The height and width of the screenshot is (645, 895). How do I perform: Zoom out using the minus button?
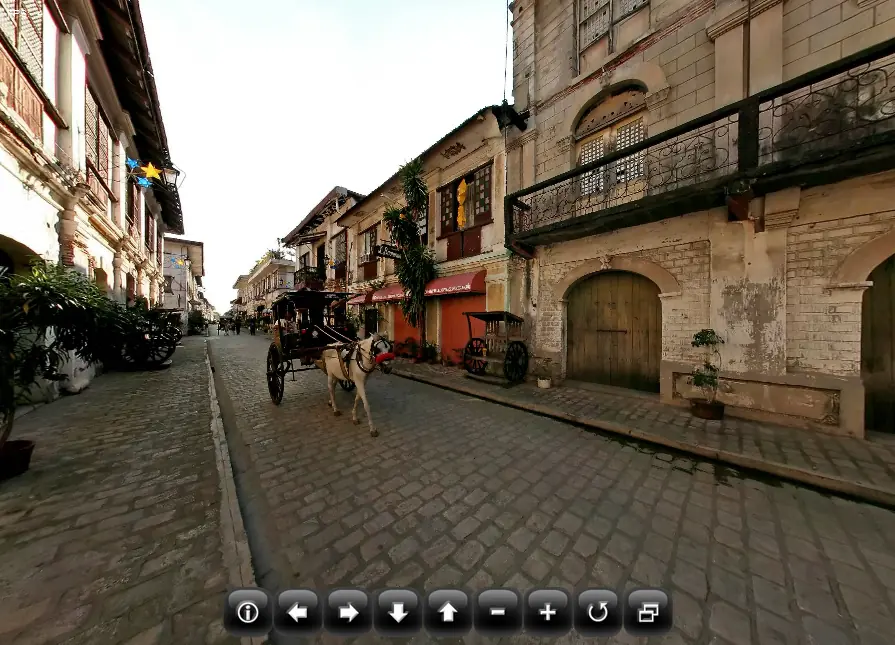[498, 612]
